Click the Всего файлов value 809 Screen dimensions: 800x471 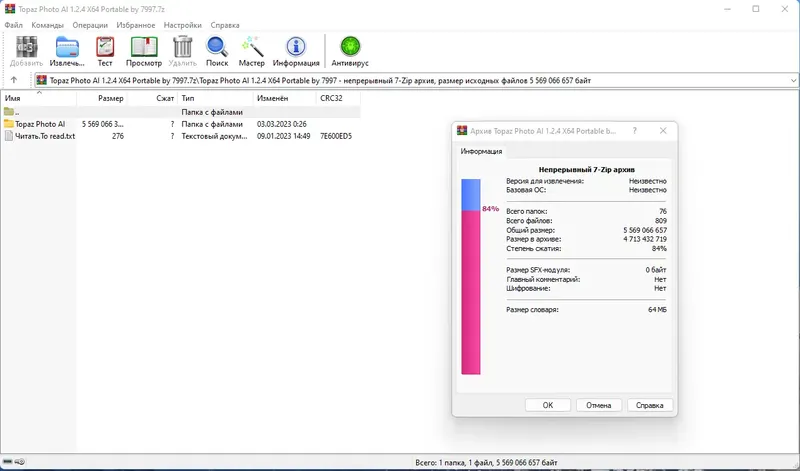pyautogui.click(x=661, y=220)
